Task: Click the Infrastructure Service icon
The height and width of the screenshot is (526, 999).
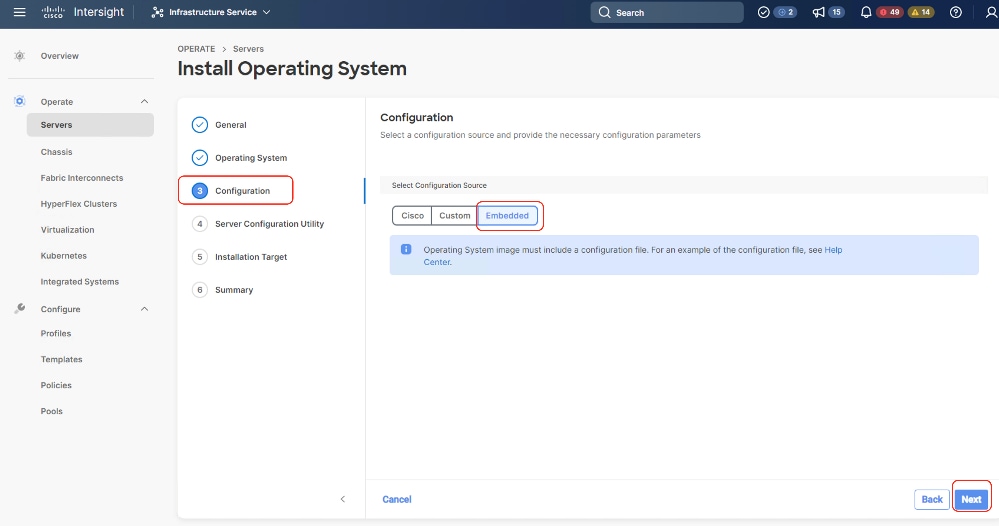Action: (x=157, y=12)
